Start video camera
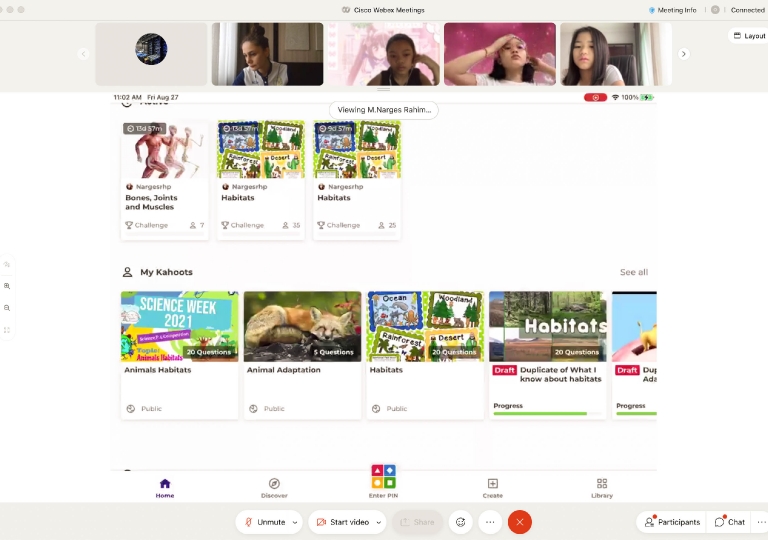The height and width of the screenshot is (540, 768). 342,522
